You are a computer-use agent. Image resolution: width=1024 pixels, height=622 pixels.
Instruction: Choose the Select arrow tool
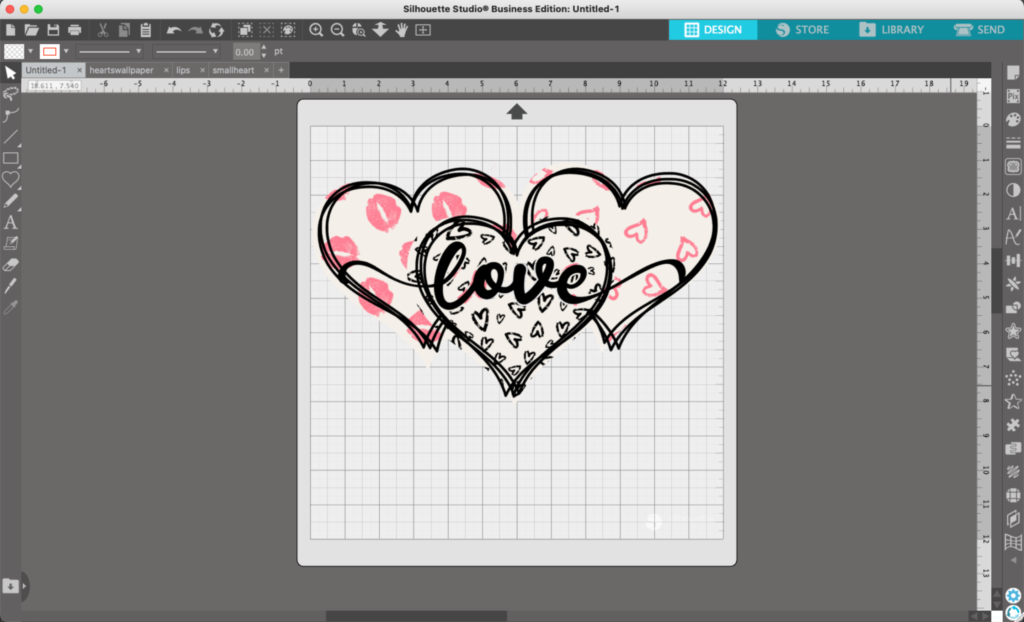pos(10,73)
